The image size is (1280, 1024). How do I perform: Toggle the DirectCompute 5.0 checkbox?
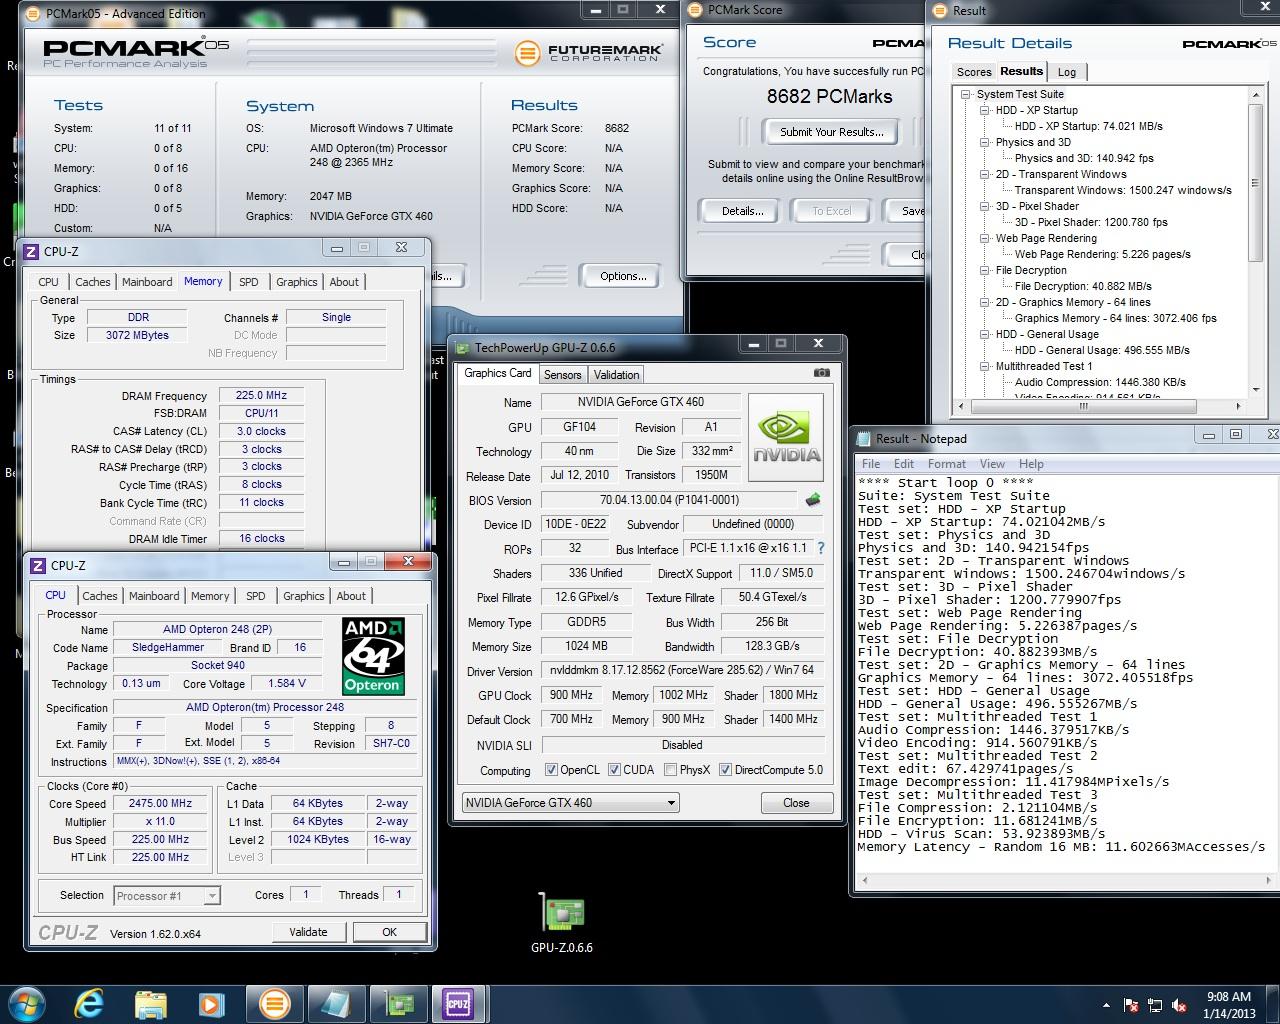pos(725,770)
